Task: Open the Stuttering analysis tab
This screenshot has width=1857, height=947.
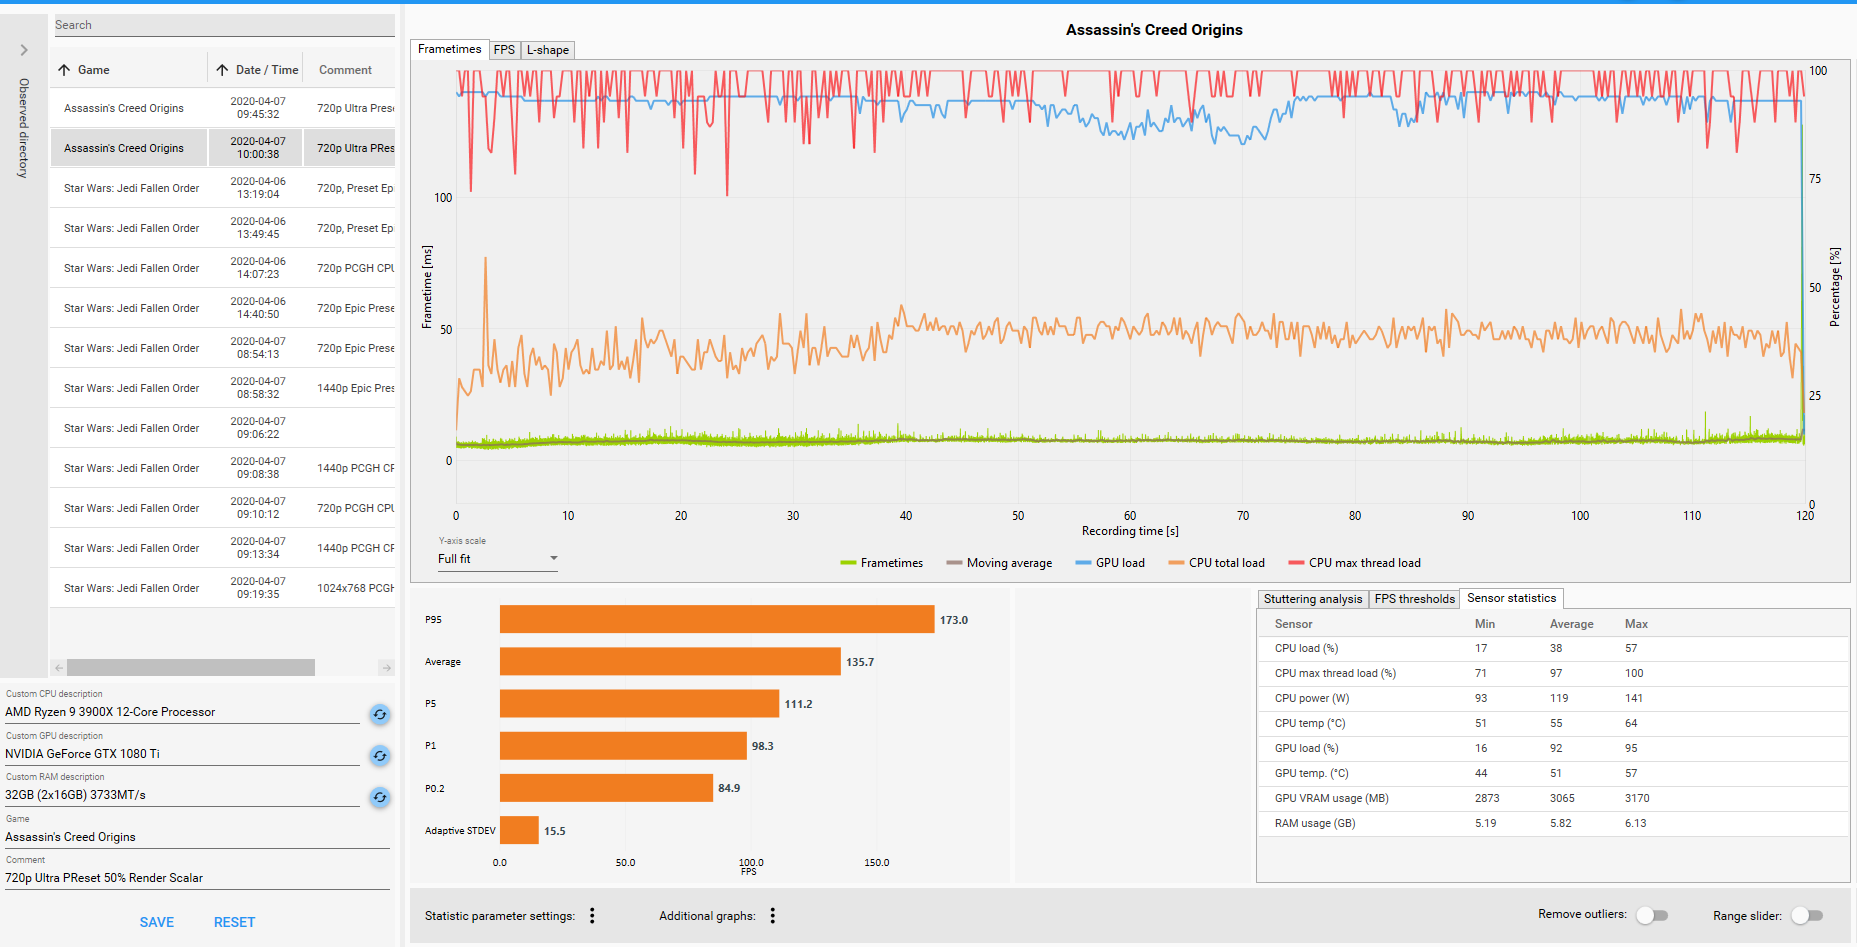Action: [x=1313, y=599]
